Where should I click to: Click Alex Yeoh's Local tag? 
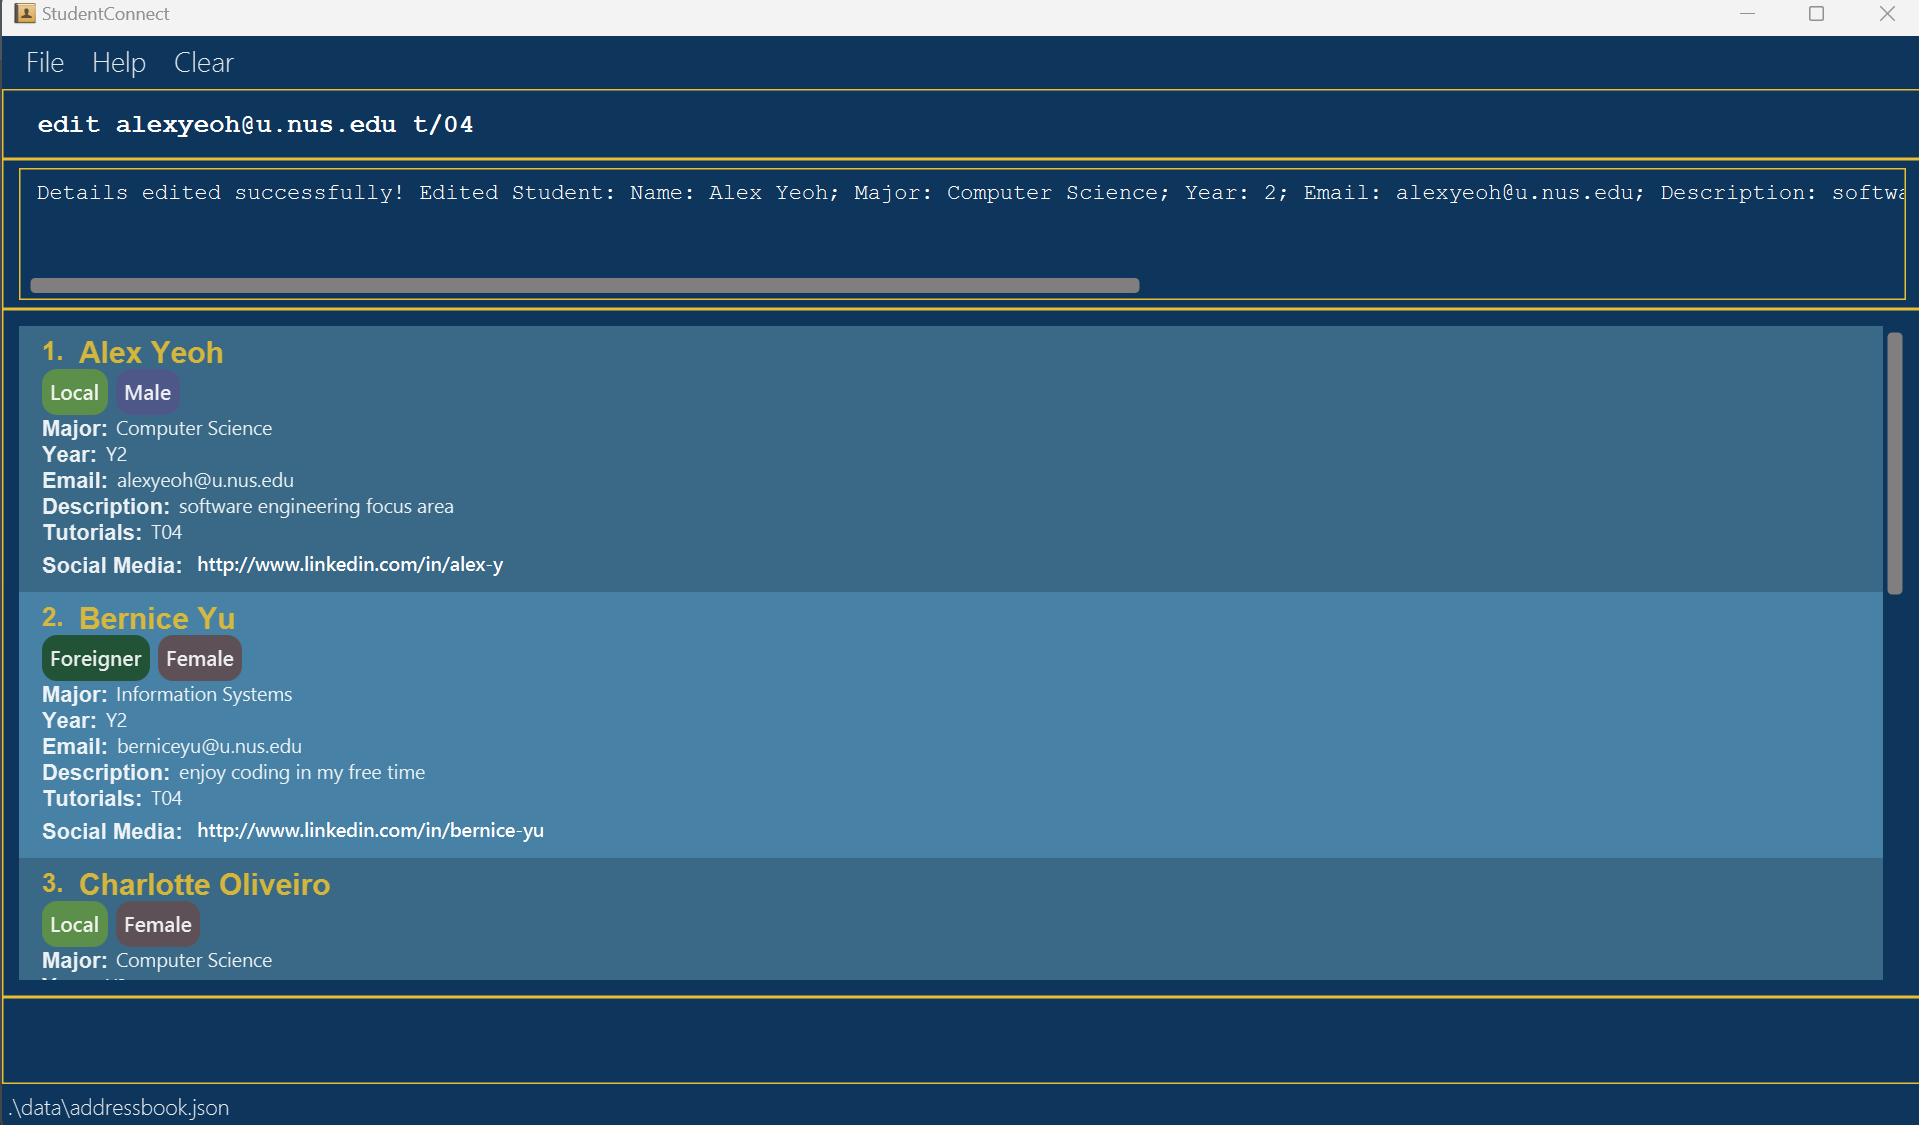[74, 393]
